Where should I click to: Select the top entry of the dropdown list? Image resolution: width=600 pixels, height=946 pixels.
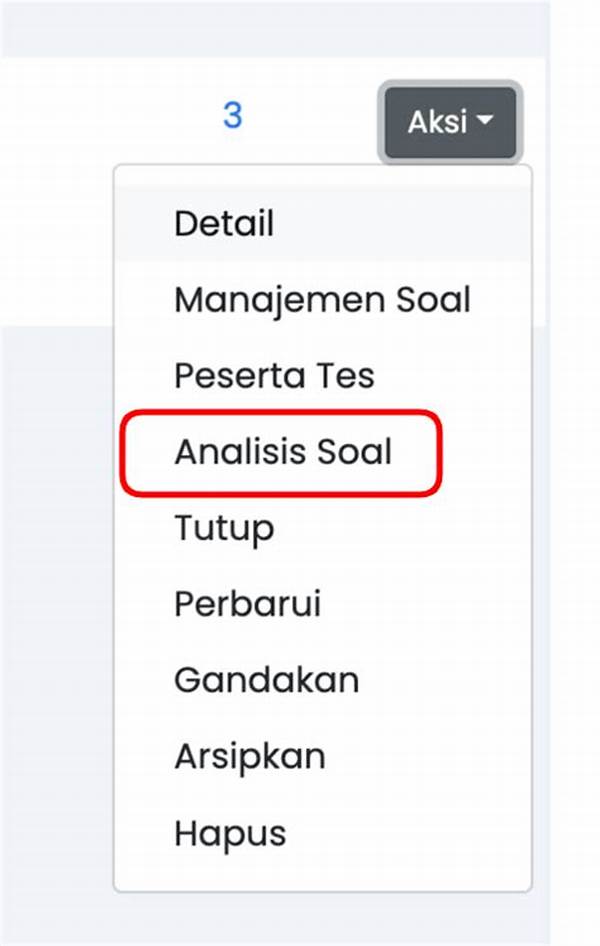tap(224, 223)
